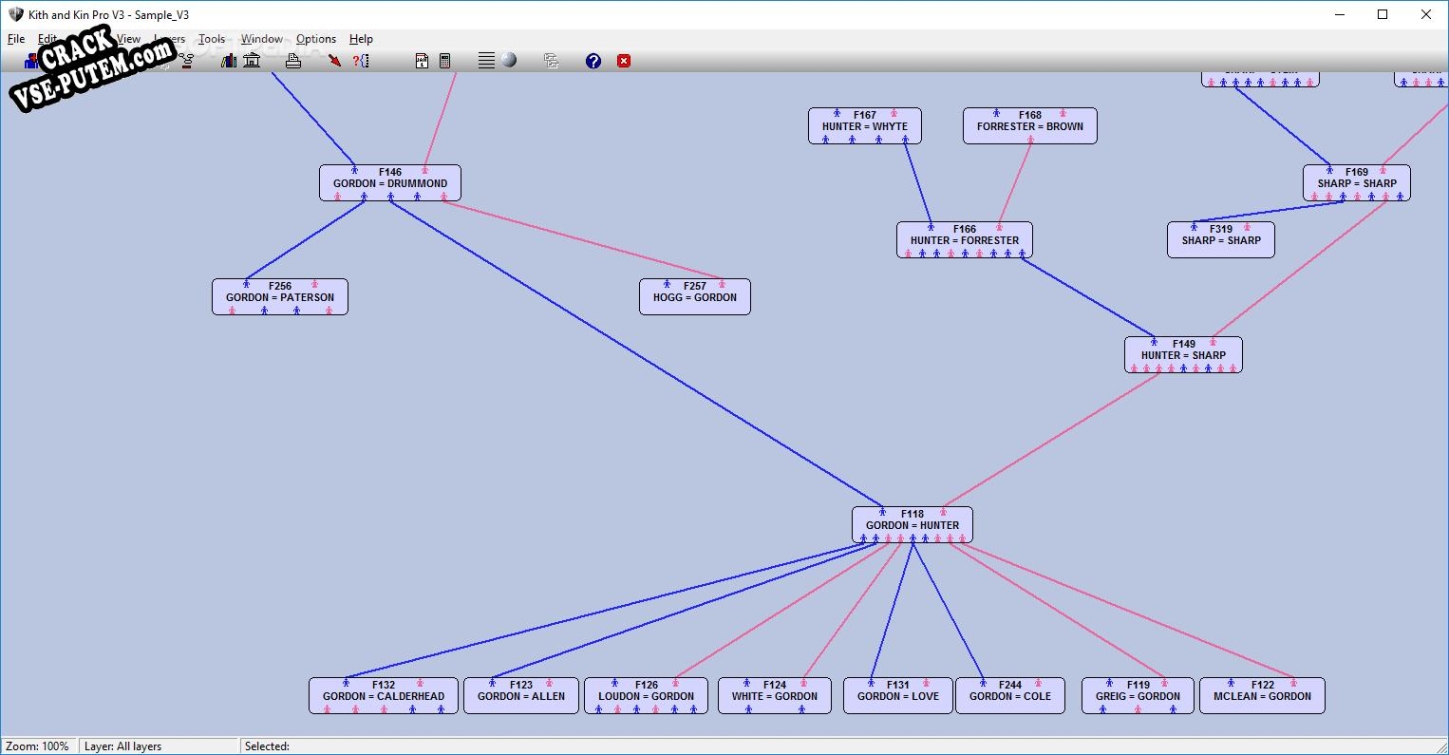This screenshot has height=755, width=1449.
Task: Click the calendar page icon in toolbar
Action: click(422, 61)
